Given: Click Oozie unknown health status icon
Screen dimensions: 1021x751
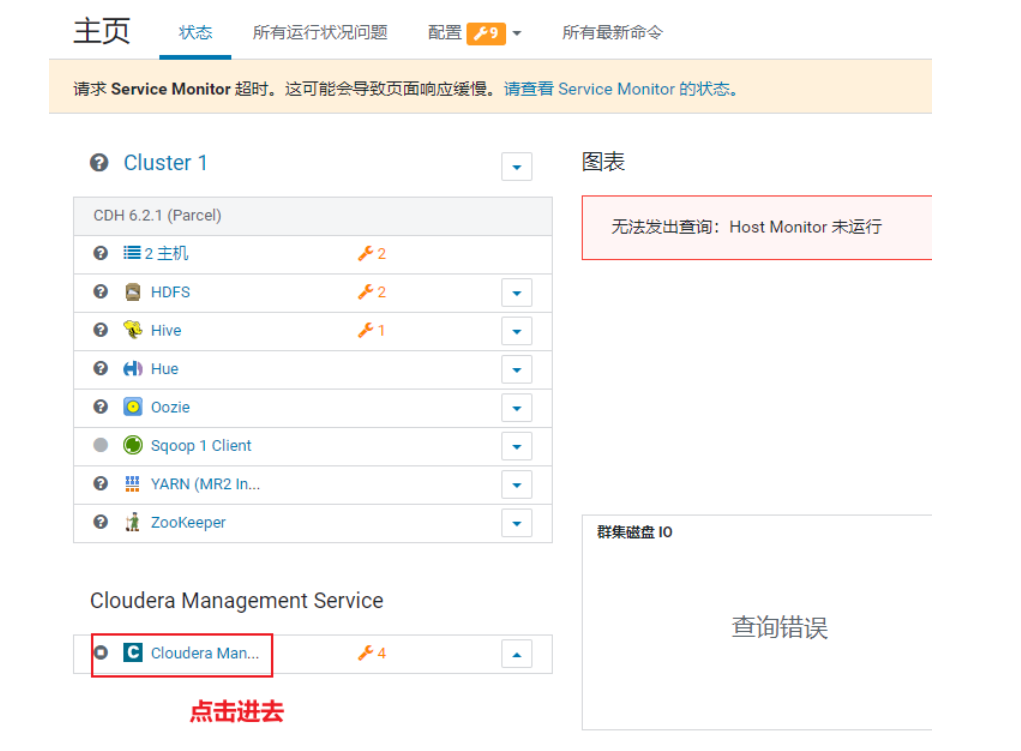Looking at the screenshot, I should point(100,407).
